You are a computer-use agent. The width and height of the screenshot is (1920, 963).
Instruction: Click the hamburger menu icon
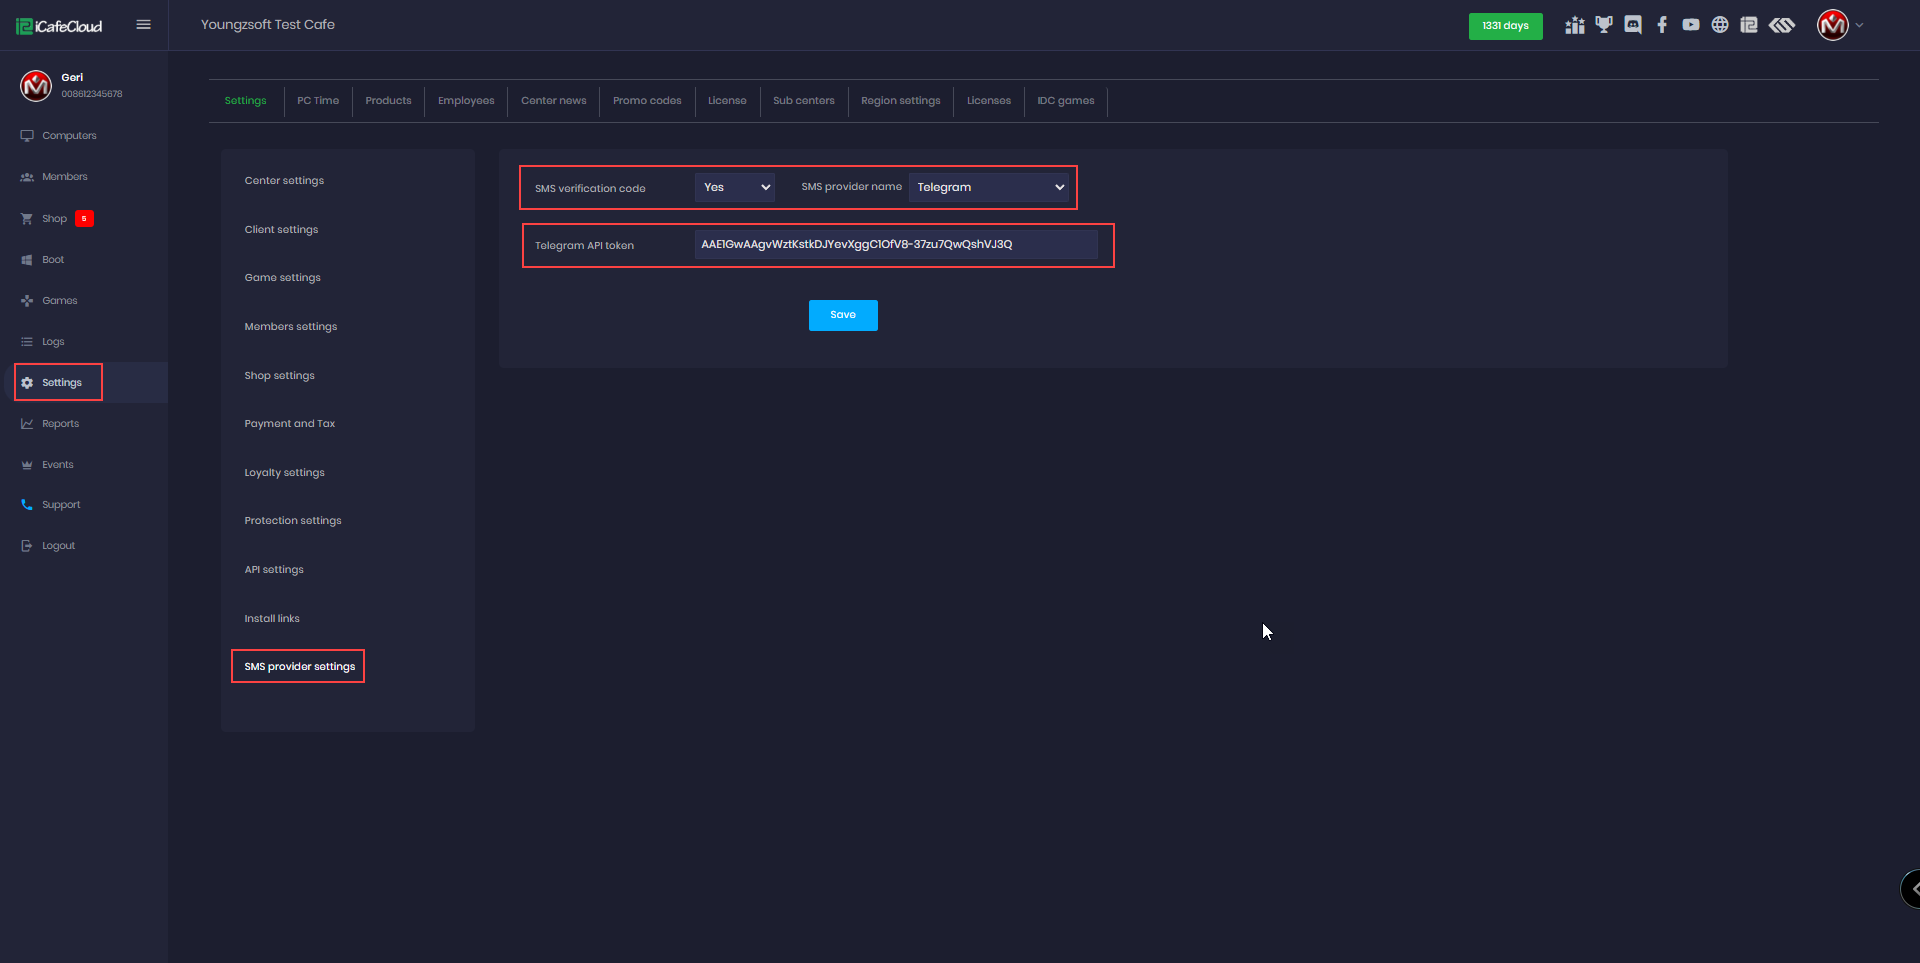[143, 25]
